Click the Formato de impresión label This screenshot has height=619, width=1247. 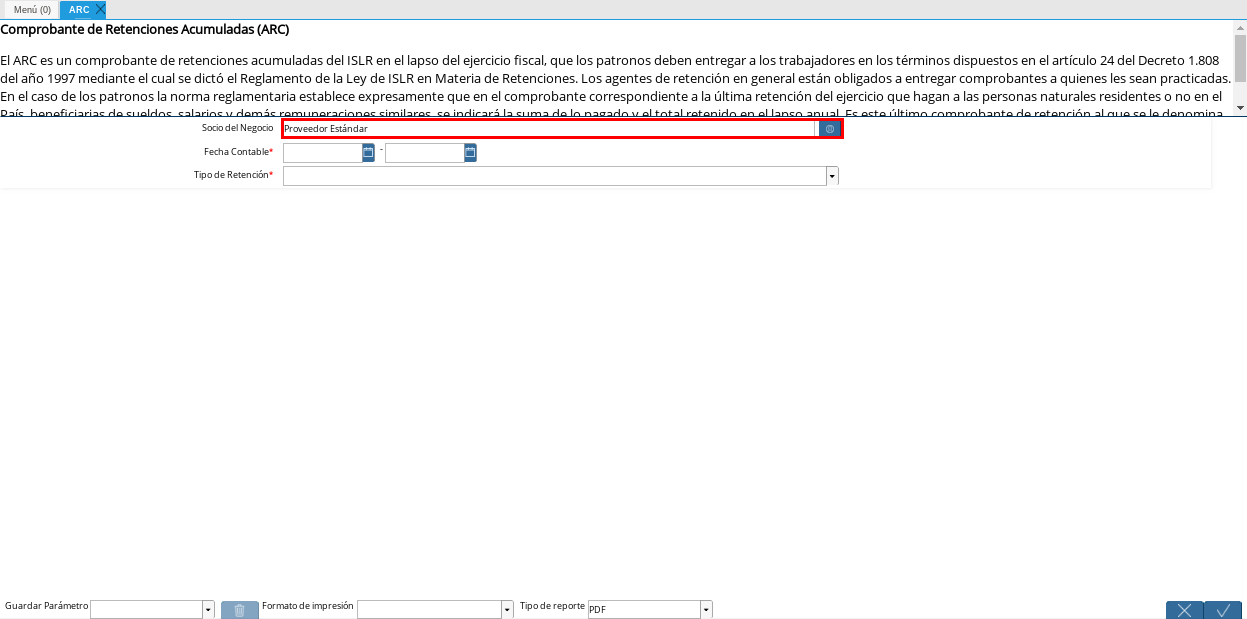(x=308, y=607)
